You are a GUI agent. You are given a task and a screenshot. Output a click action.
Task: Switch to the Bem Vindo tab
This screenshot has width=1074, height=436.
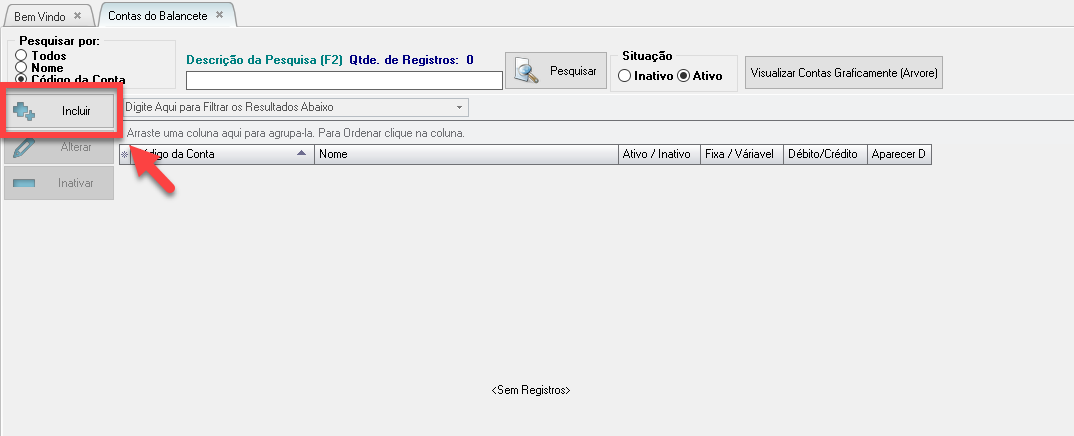pyautogui.click(x=41, y=17)
